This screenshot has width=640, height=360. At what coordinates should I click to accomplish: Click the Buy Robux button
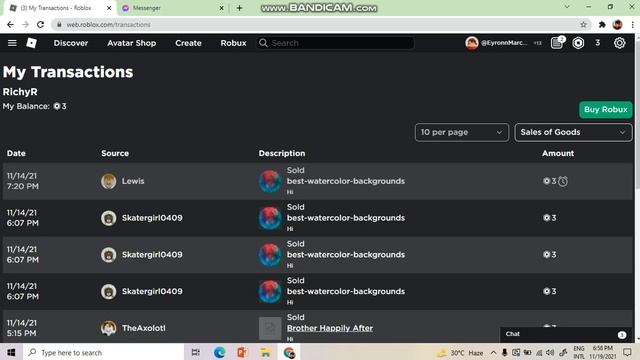(x=605, y=109)
